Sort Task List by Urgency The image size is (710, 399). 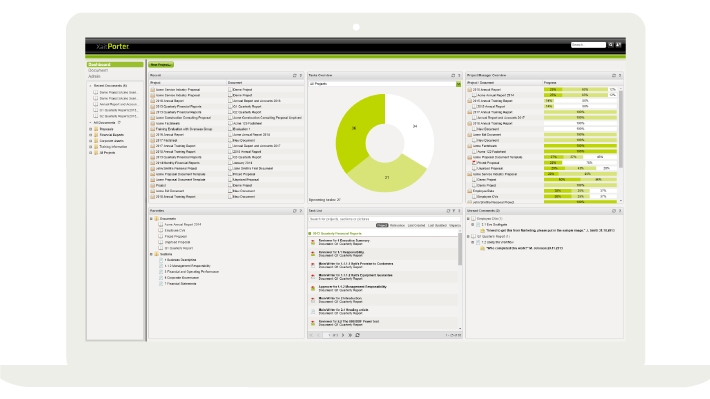pyautogui.click(x=455, y=226)
